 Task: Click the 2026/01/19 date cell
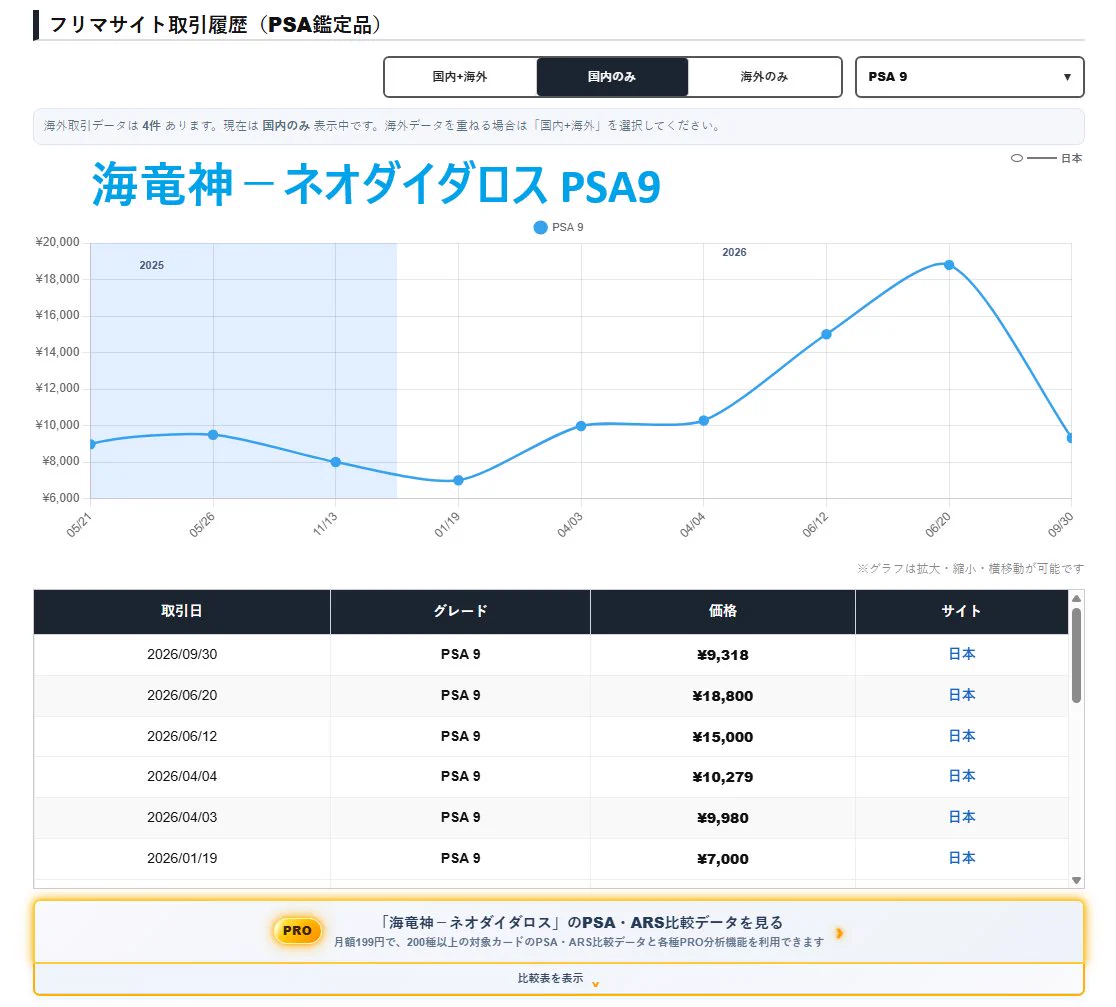pos(182,858)
